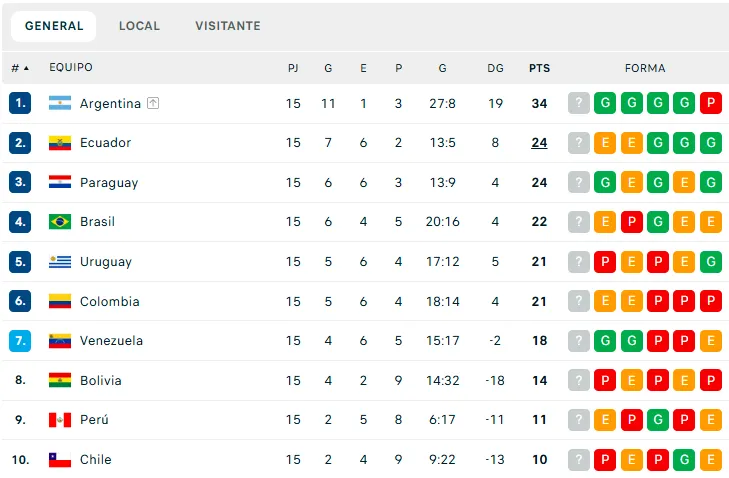
Task: Click Uruguay's green G form badge
Action: click(x=710, y=262)
